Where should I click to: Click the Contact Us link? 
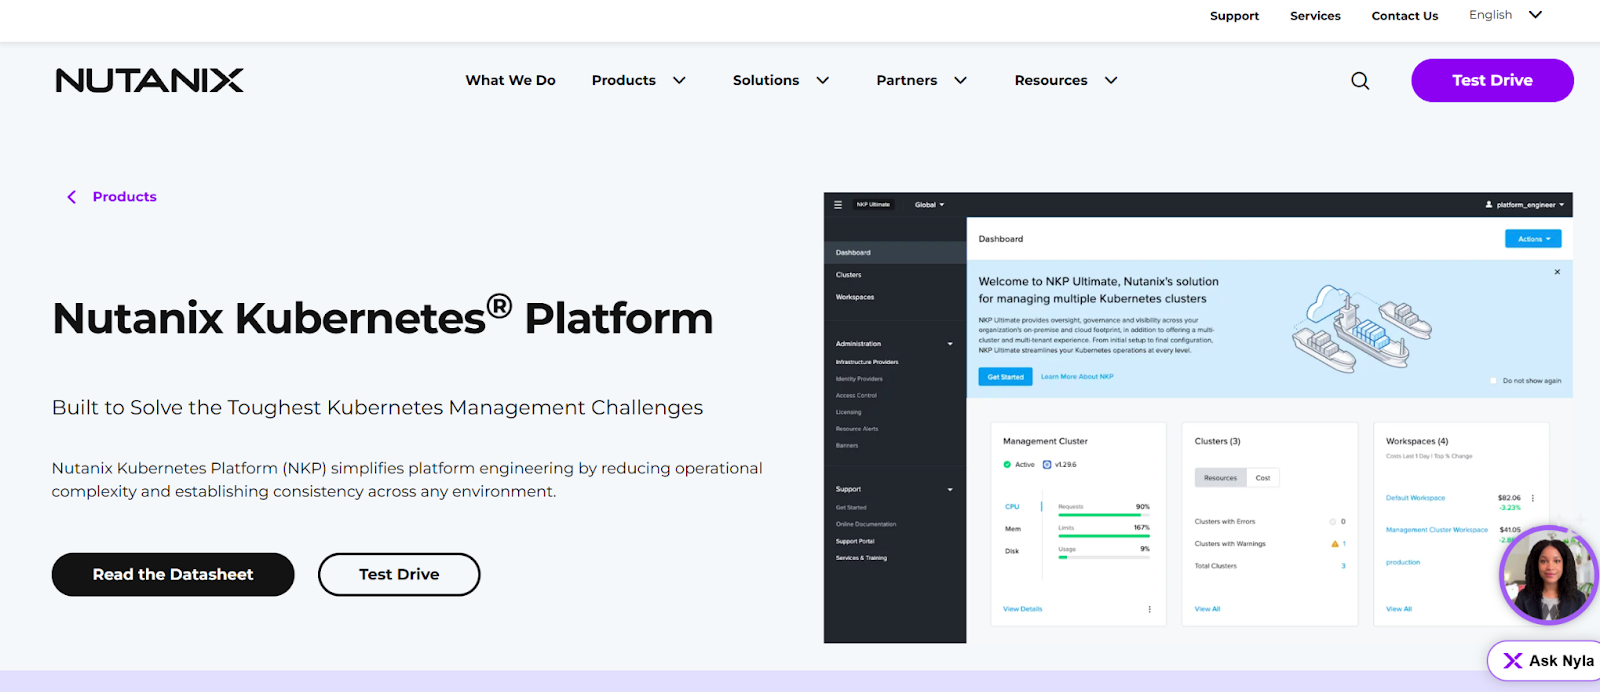pos(1404,16)
